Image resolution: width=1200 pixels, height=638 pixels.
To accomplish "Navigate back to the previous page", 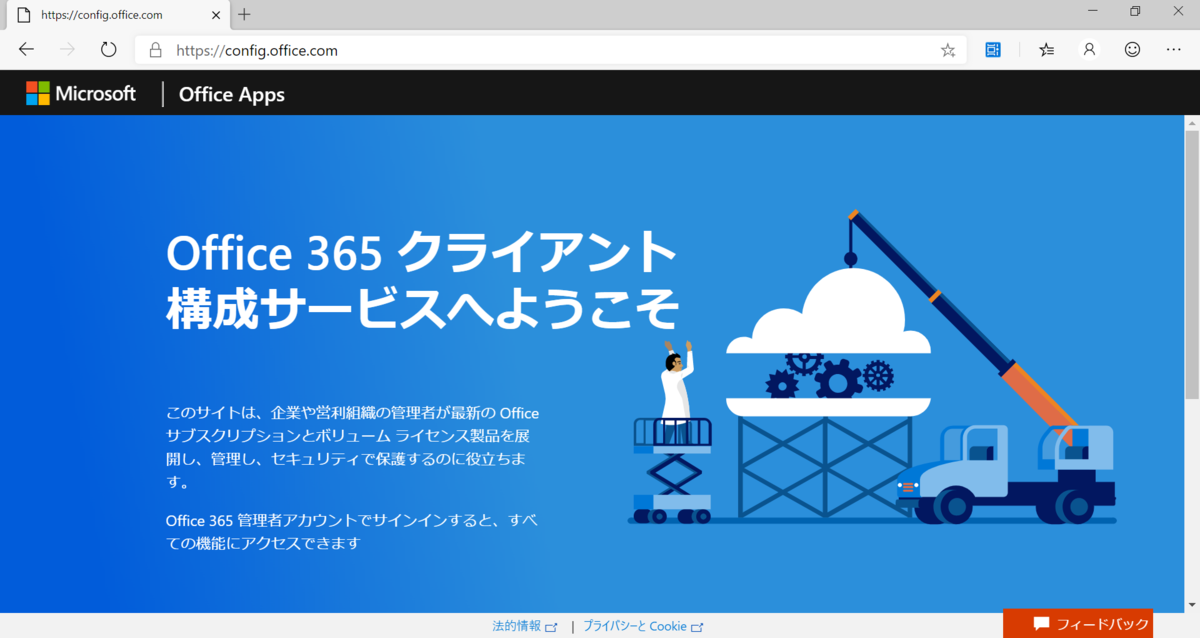I will 26,49.
